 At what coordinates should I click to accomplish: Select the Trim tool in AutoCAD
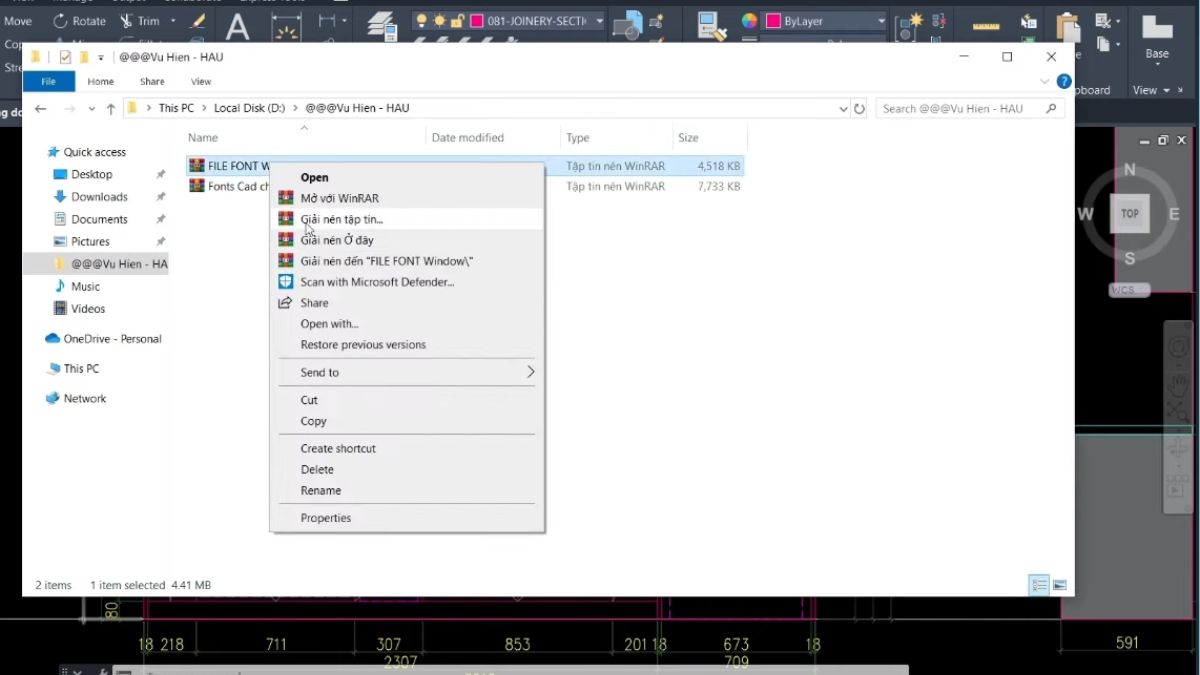click(139, 21)
